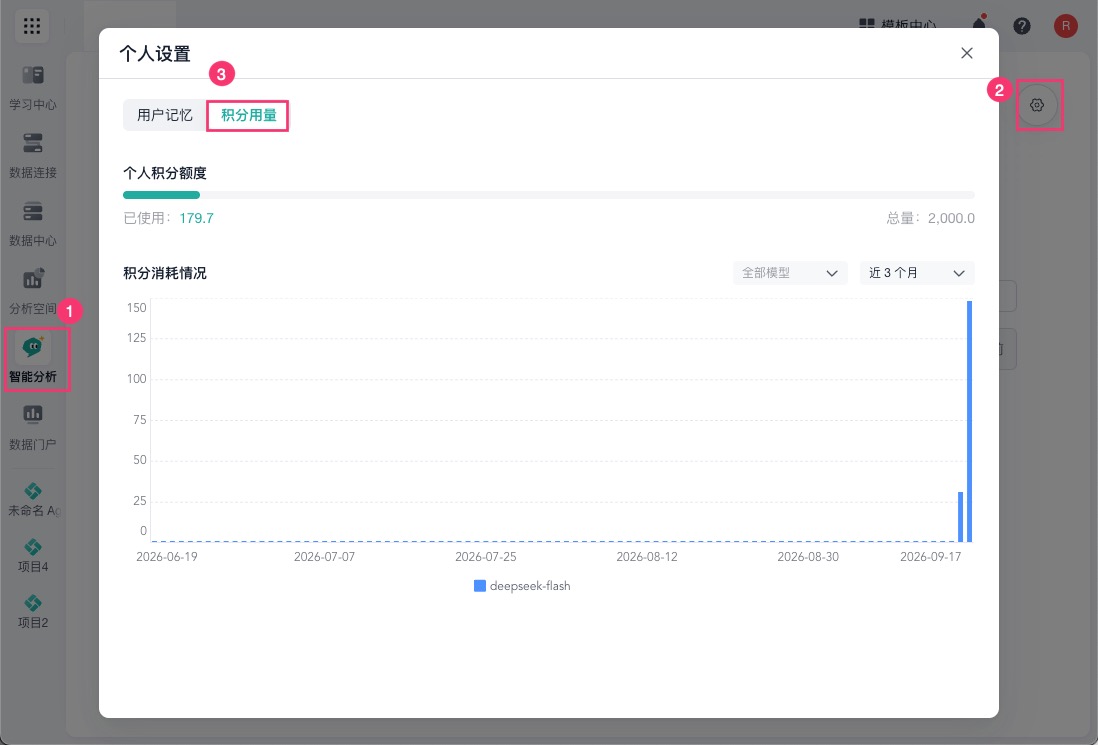Toggle the deepseek-flash legend series
This screenshot has height=745, width=1098.
coord(522,586)
